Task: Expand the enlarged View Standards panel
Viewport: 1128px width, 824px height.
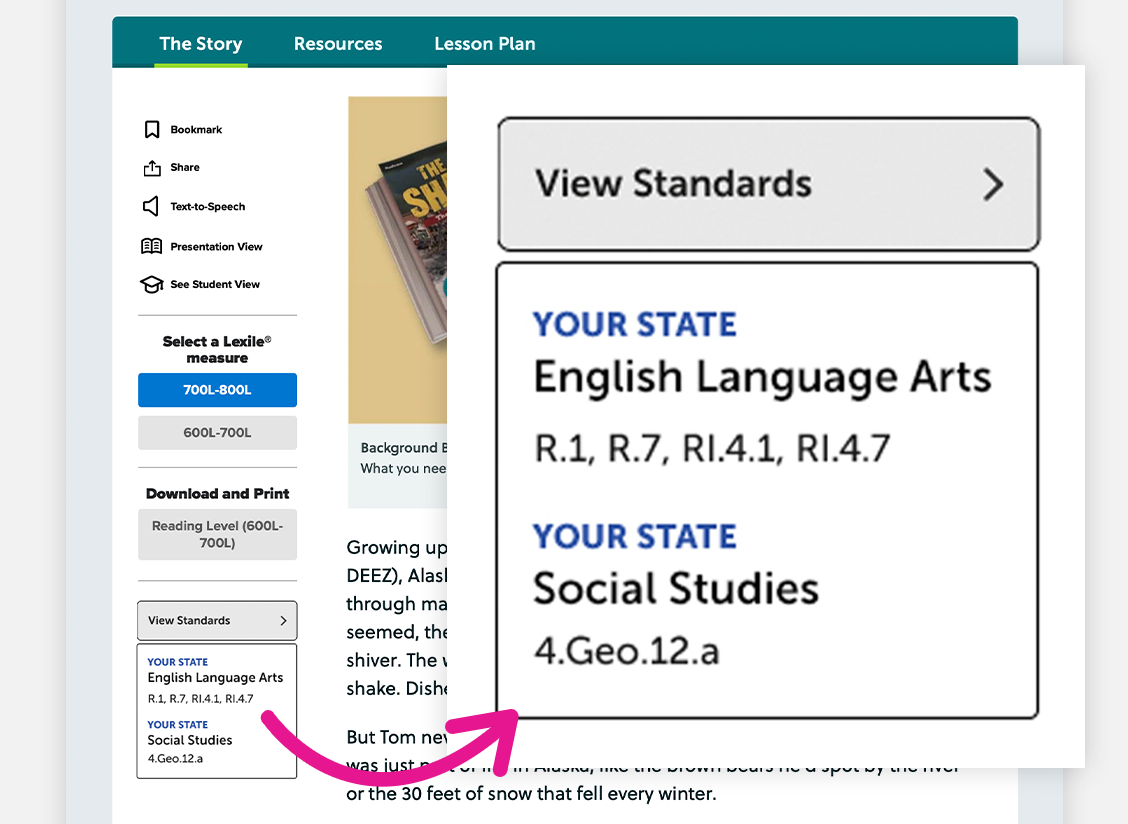Action: 700,185
